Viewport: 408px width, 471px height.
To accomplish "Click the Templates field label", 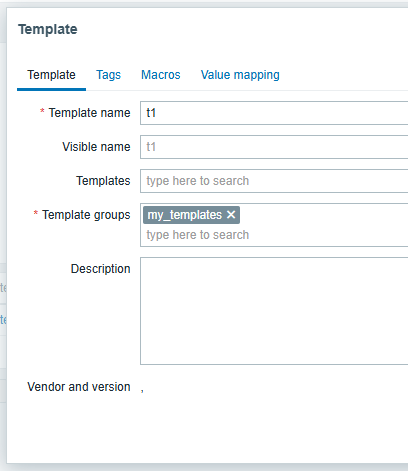I will pyautogui.click(x=103, y=181).
